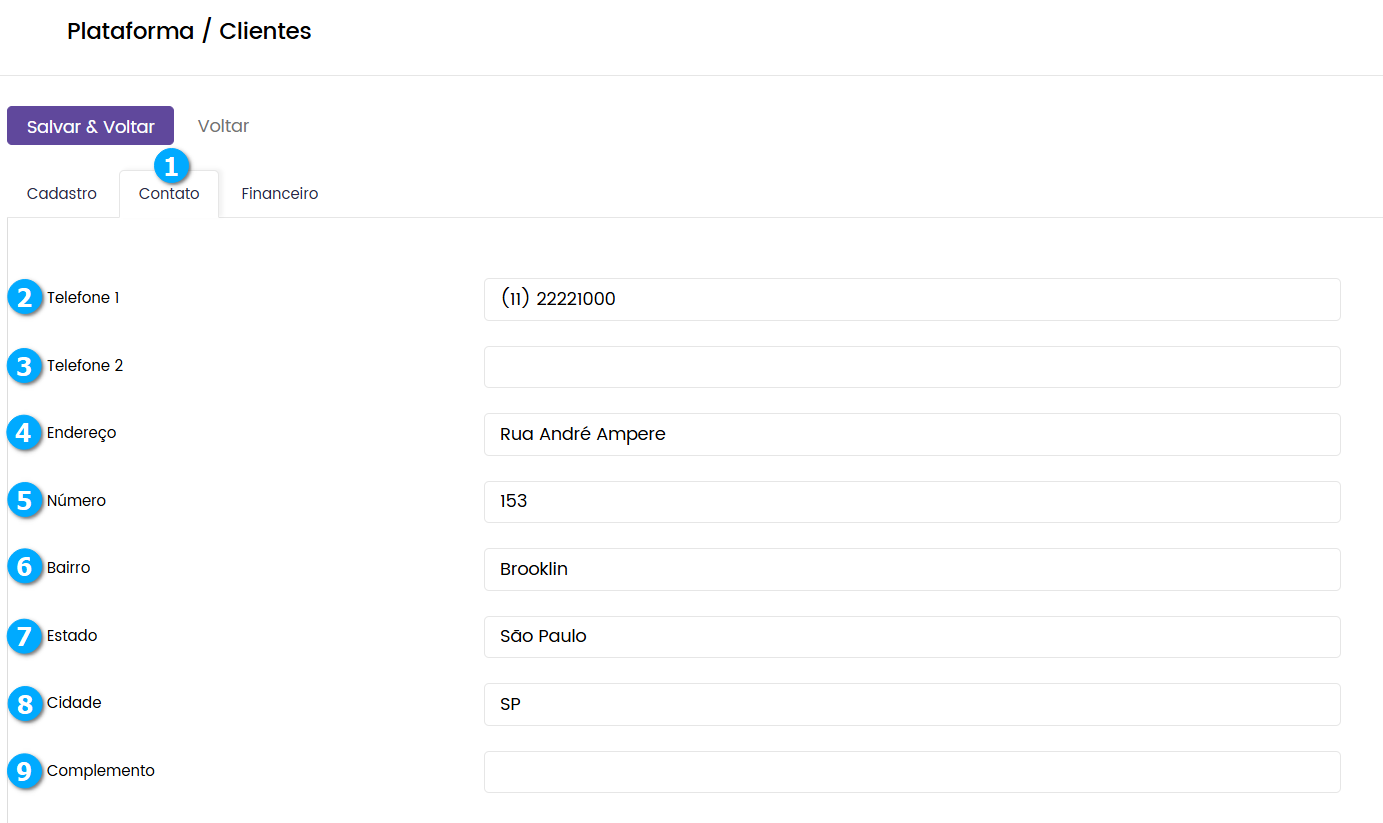Click badge number 9 beside Complemento
1383x823 pixels.
point(25,771)
